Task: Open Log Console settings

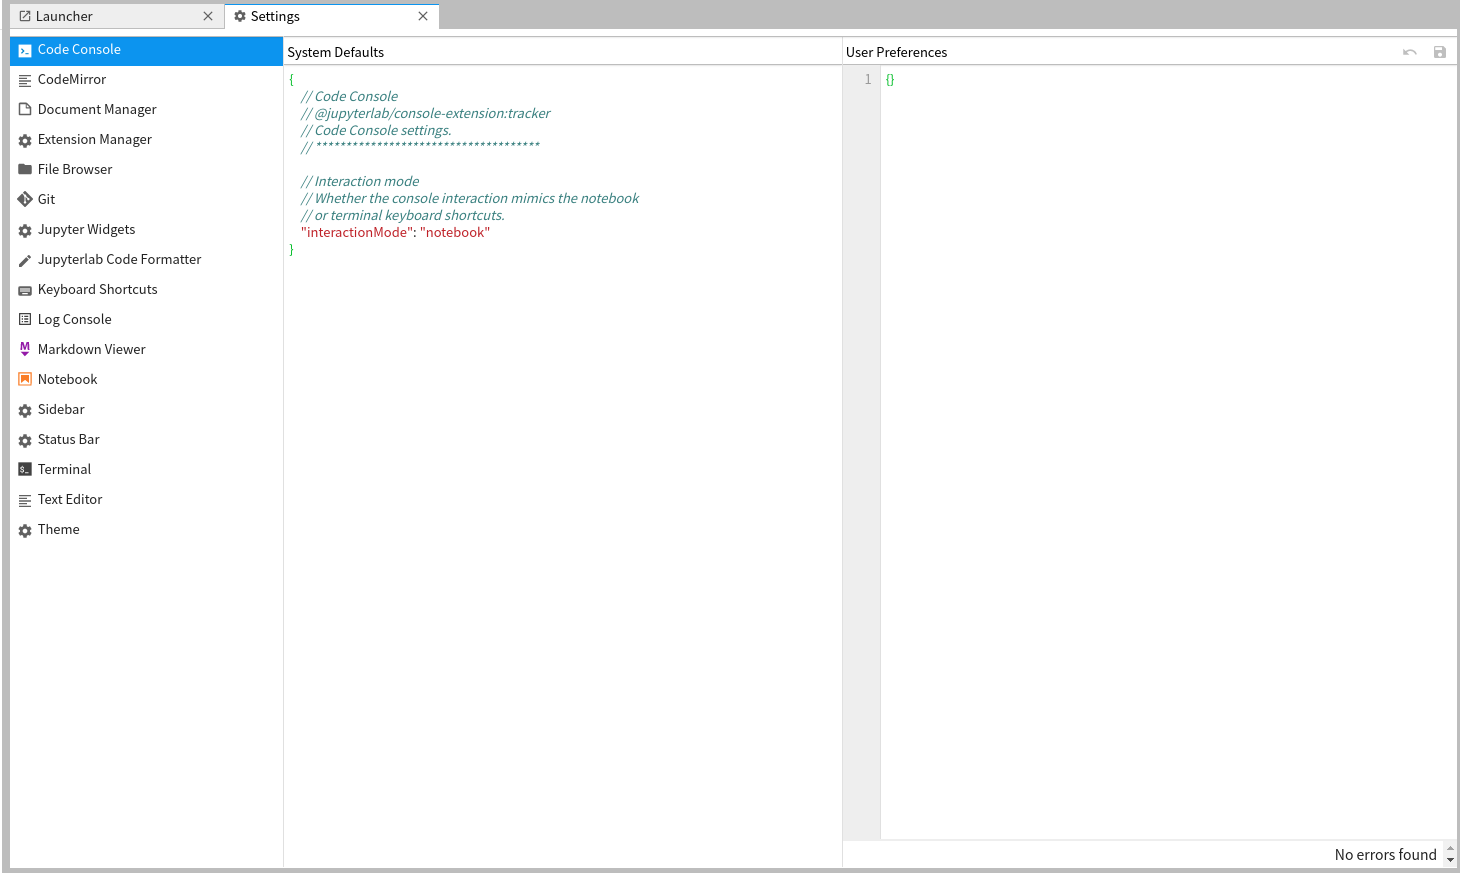Action: pyautogui.click(x=146, y=320)
